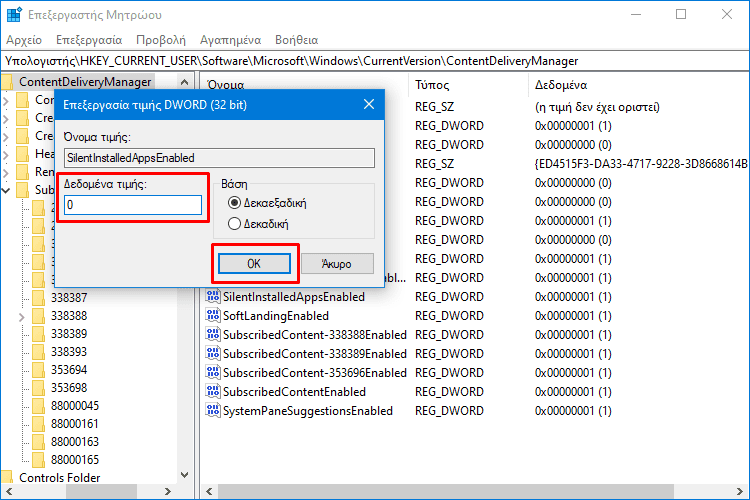750x500 pixels.
Task: Select the SubscribedContentEnabled value name
Action: click(x=294, y=392)
